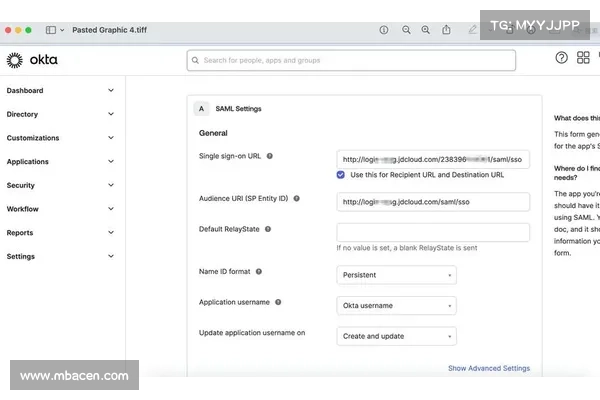Image resolution: width=600 pixels, height=400 pixels.
Task: Open Update application username on dropdown
Action: pyautogui.click(x=397, y=336)
